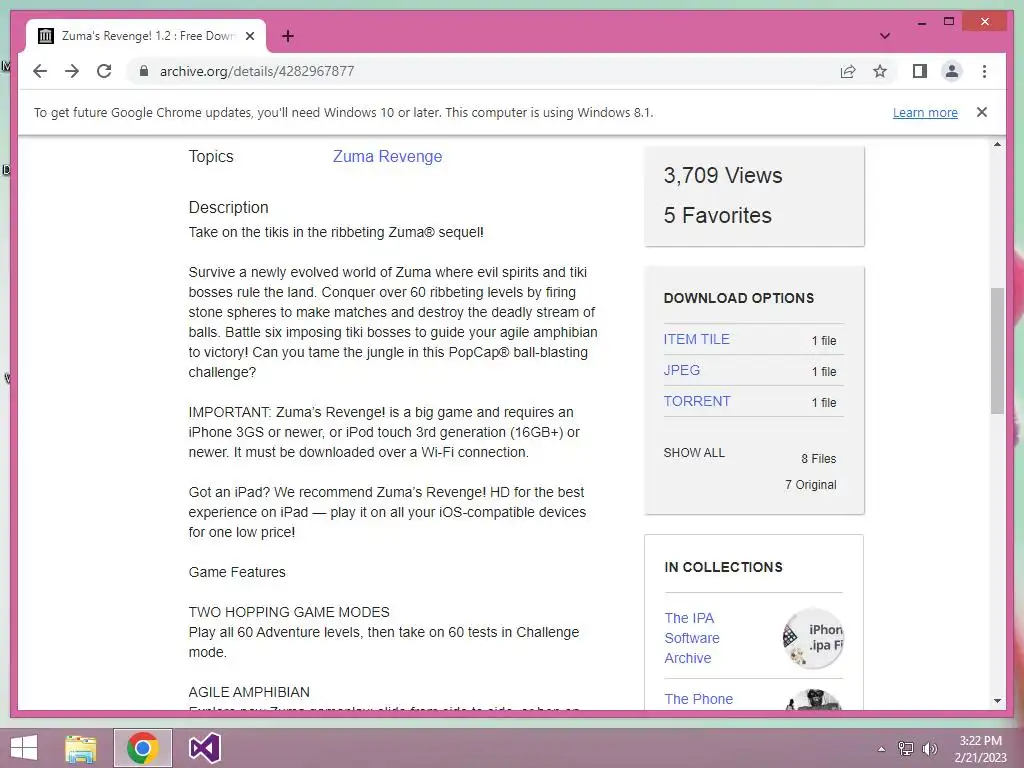Dismiss the Chrome update notification
This screenshot has height=768, width=1024.
(982, 112)
